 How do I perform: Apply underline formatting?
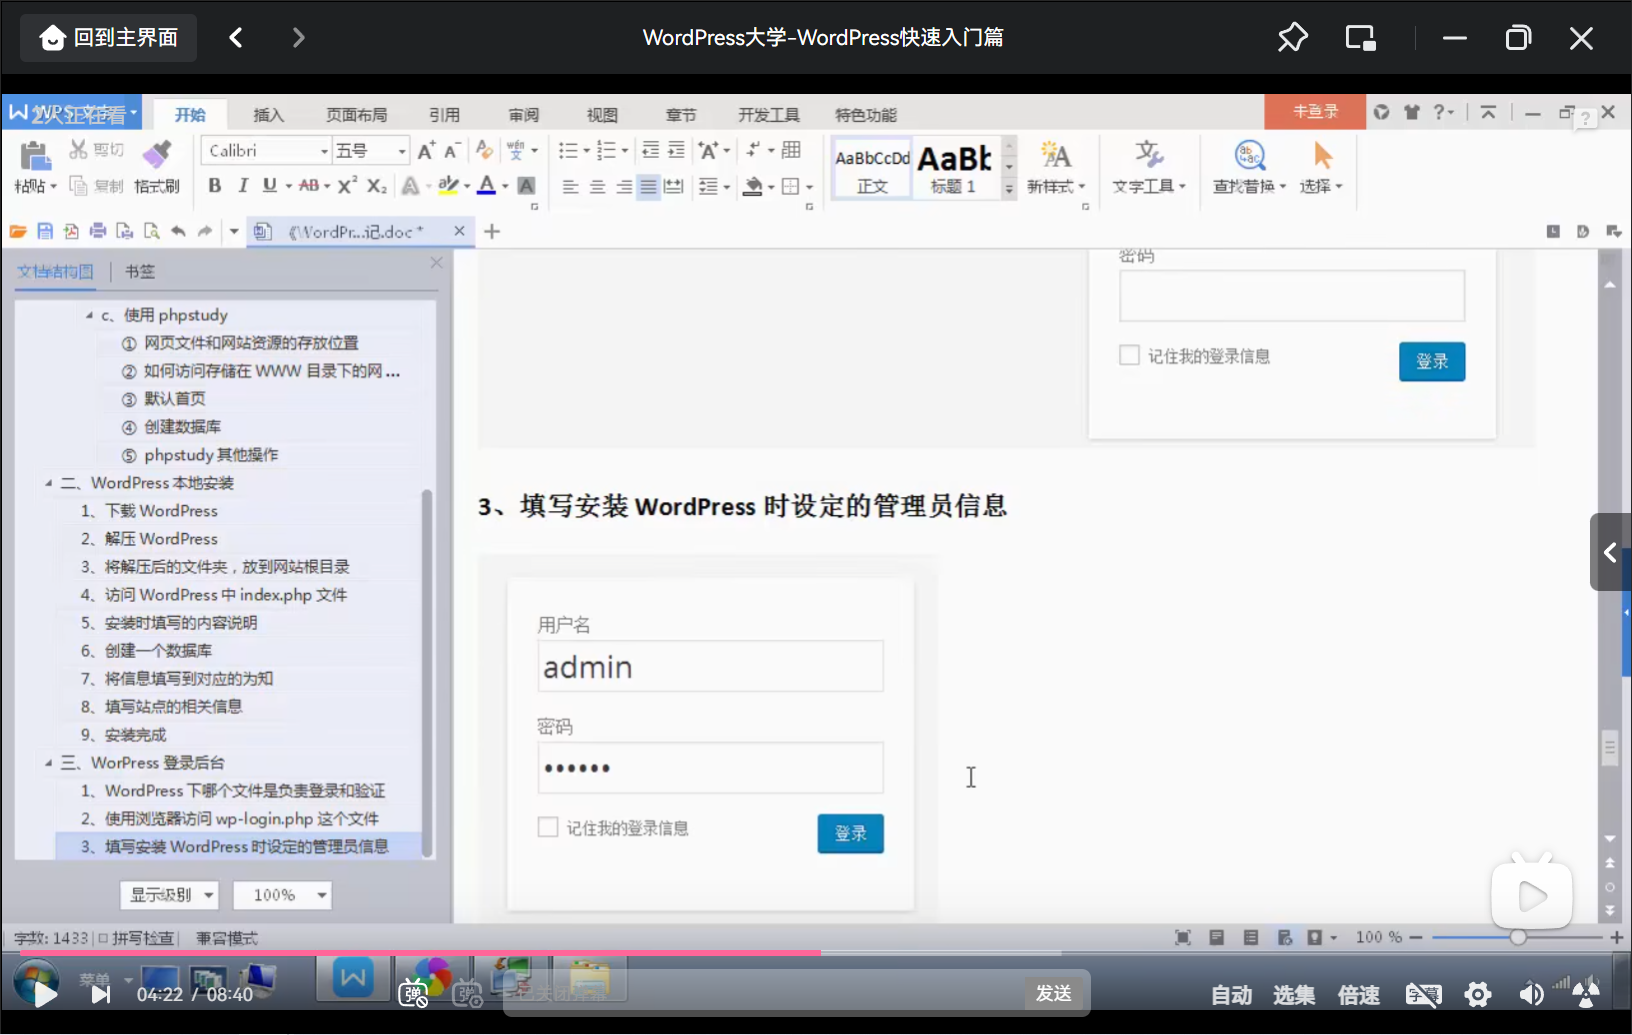[x=269, y=186]
